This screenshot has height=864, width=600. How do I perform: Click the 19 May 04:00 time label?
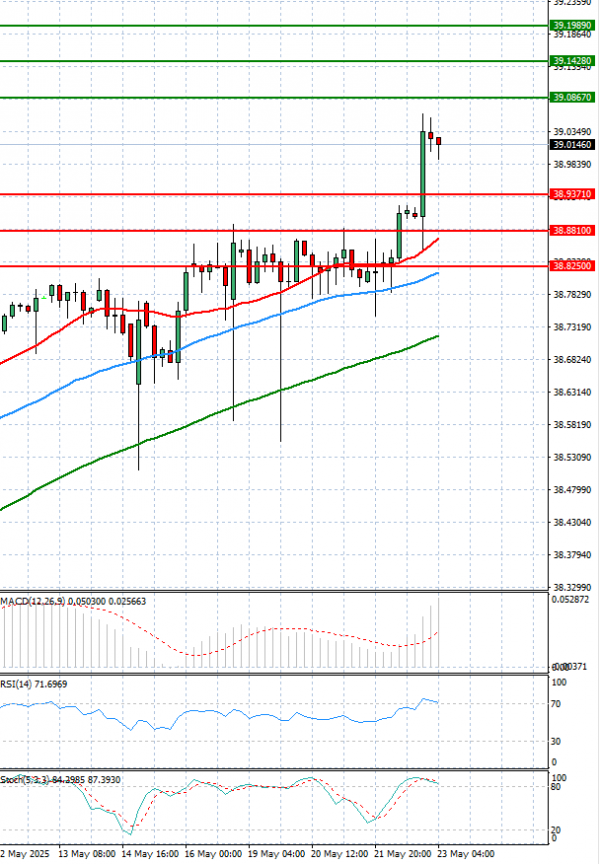pos(276,854)
